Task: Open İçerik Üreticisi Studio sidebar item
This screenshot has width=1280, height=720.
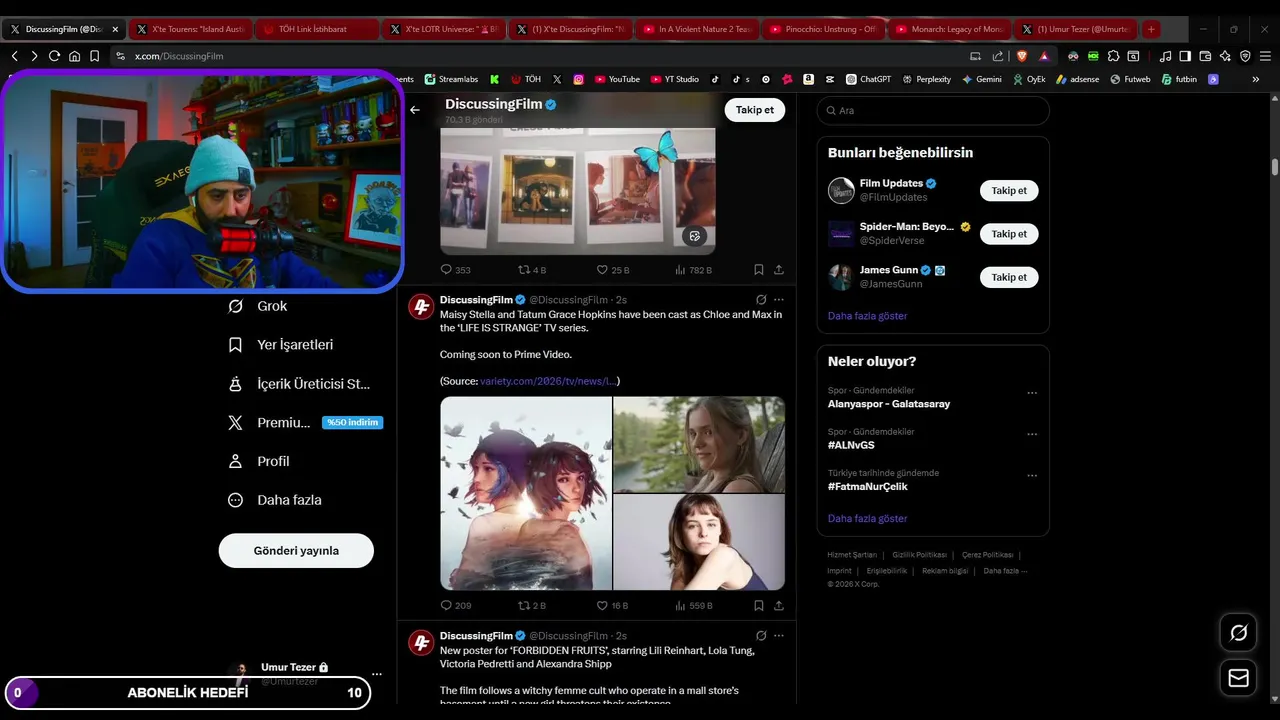Action: 299,384
